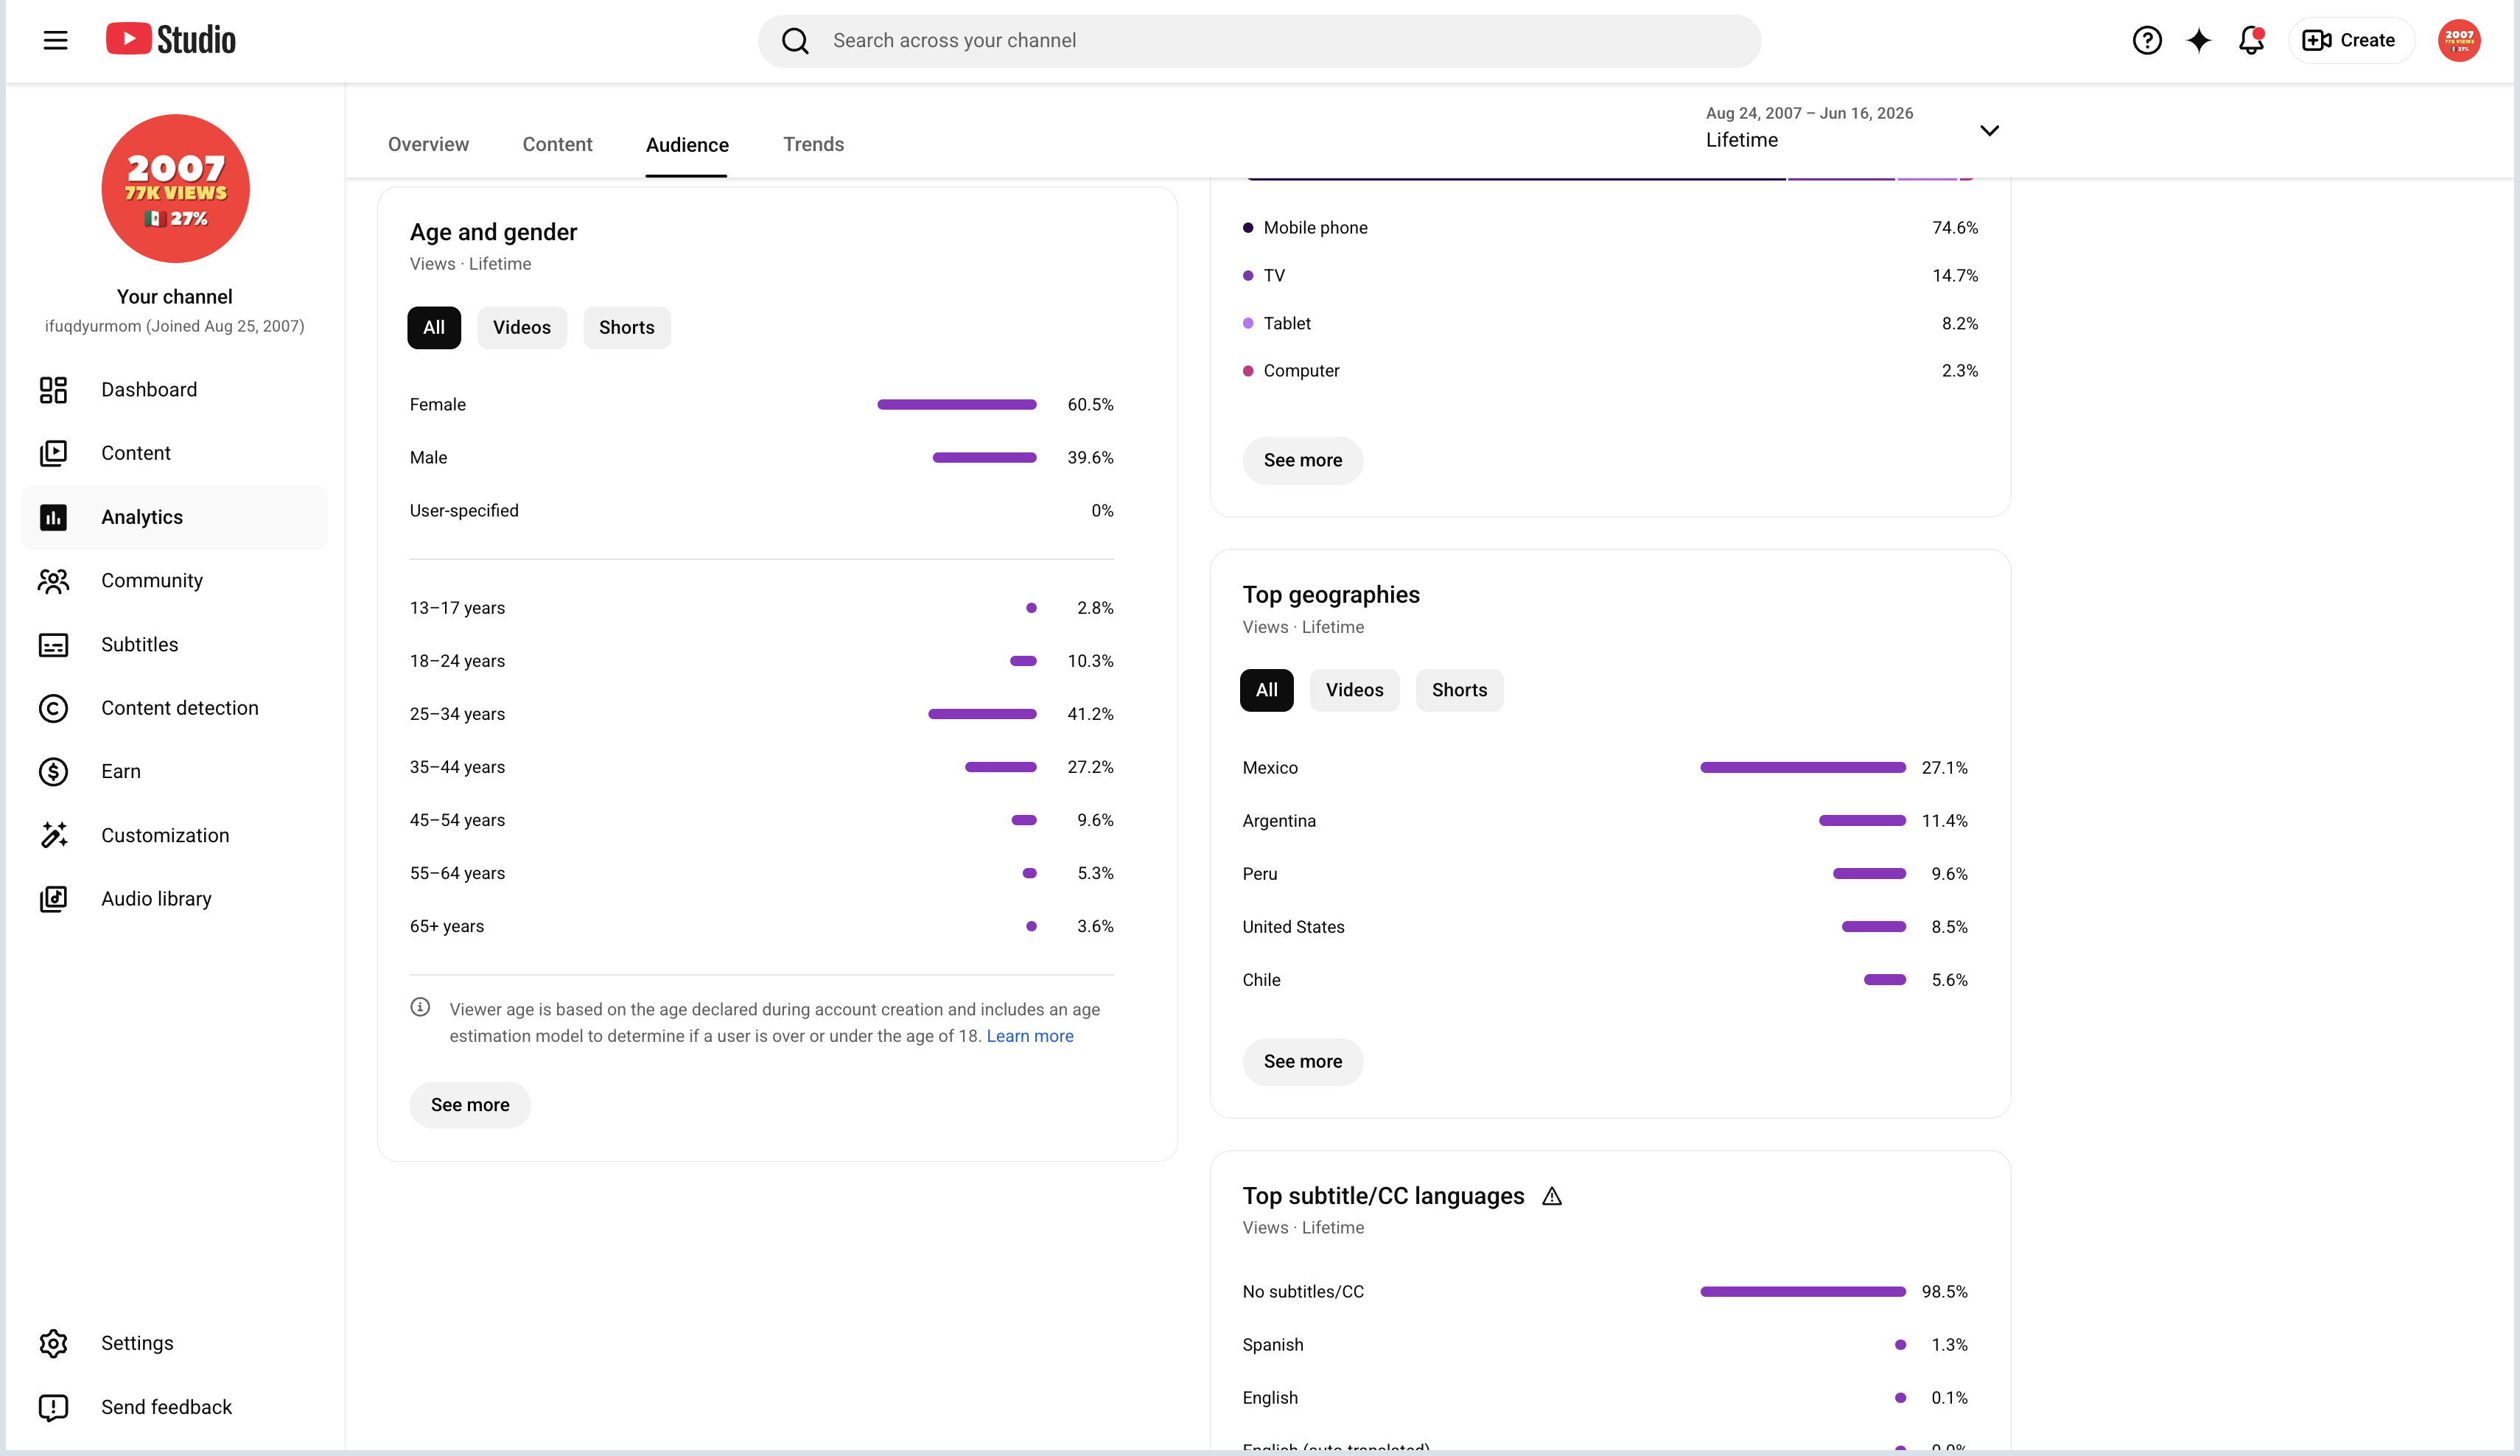Expand See more under device types
This screenshot has width=2520, height=1456.
click(x=1303, y=460)
